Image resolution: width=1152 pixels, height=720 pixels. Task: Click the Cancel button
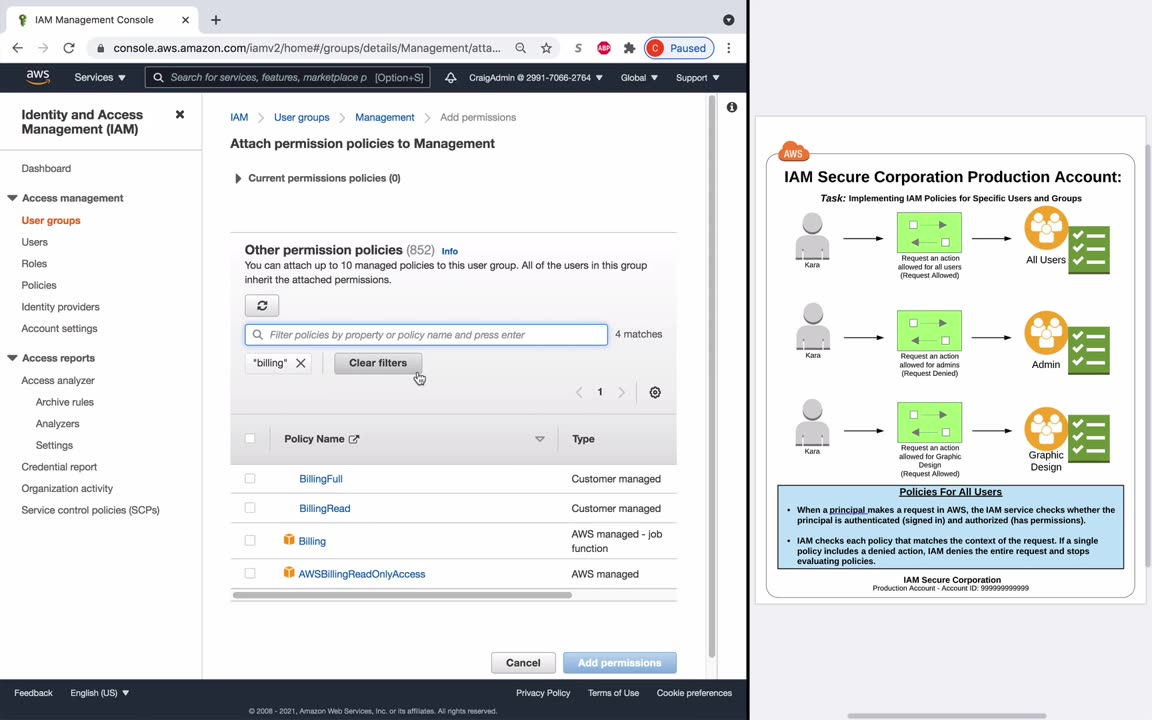523,663
